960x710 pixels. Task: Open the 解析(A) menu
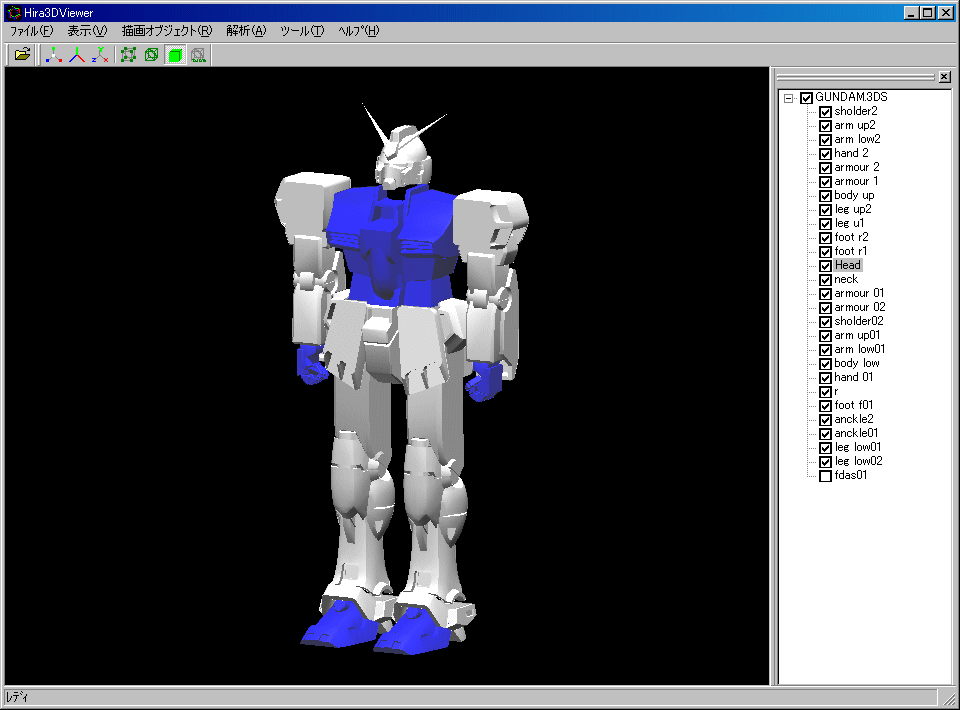pos(246,31)
